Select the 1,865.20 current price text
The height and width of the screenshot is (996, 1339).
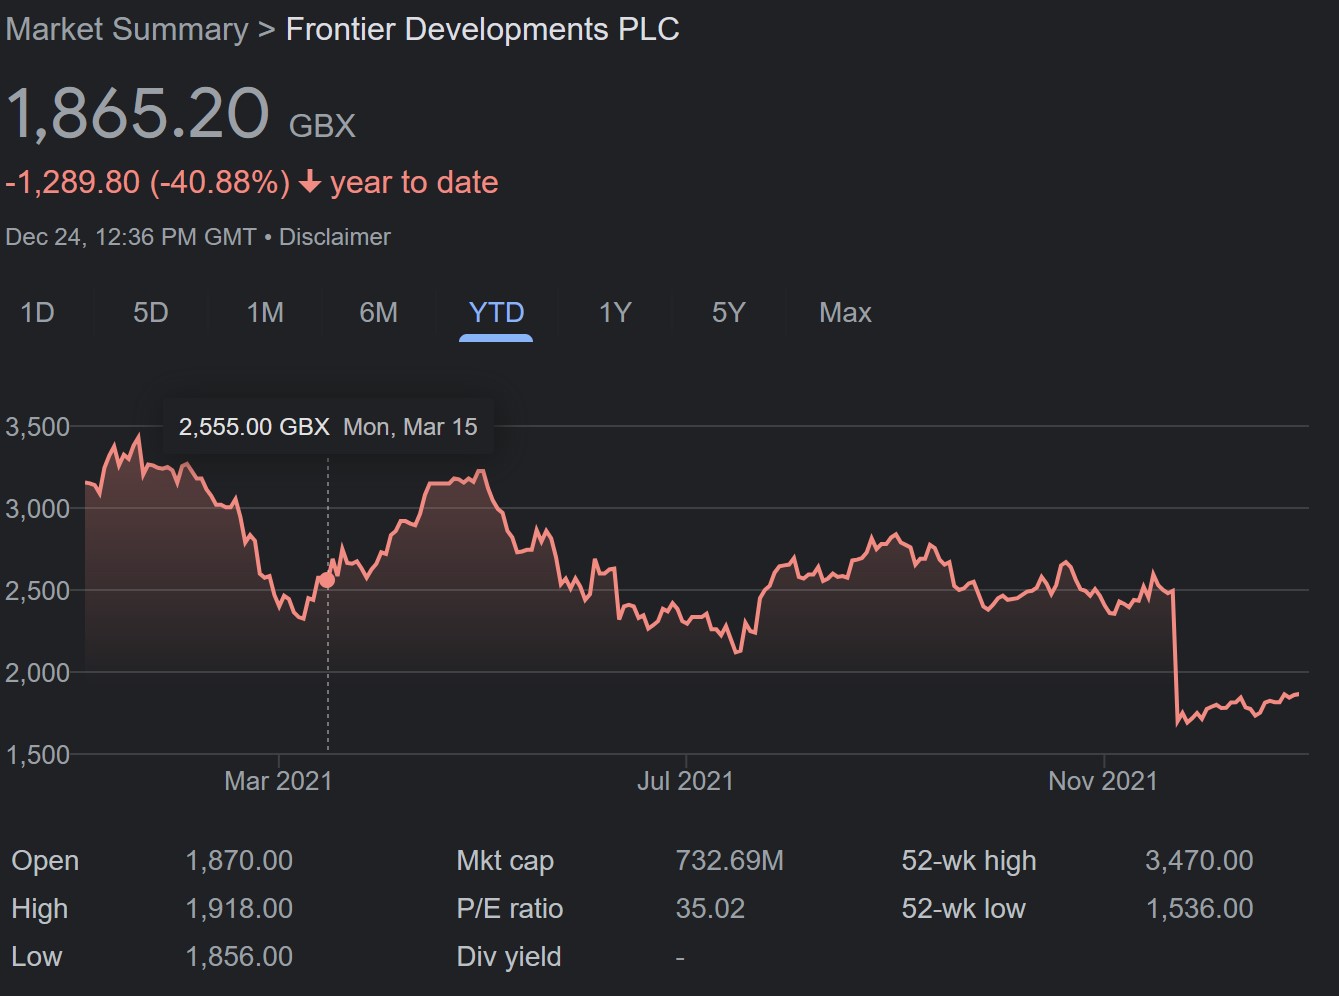click(x=138, y=113)
